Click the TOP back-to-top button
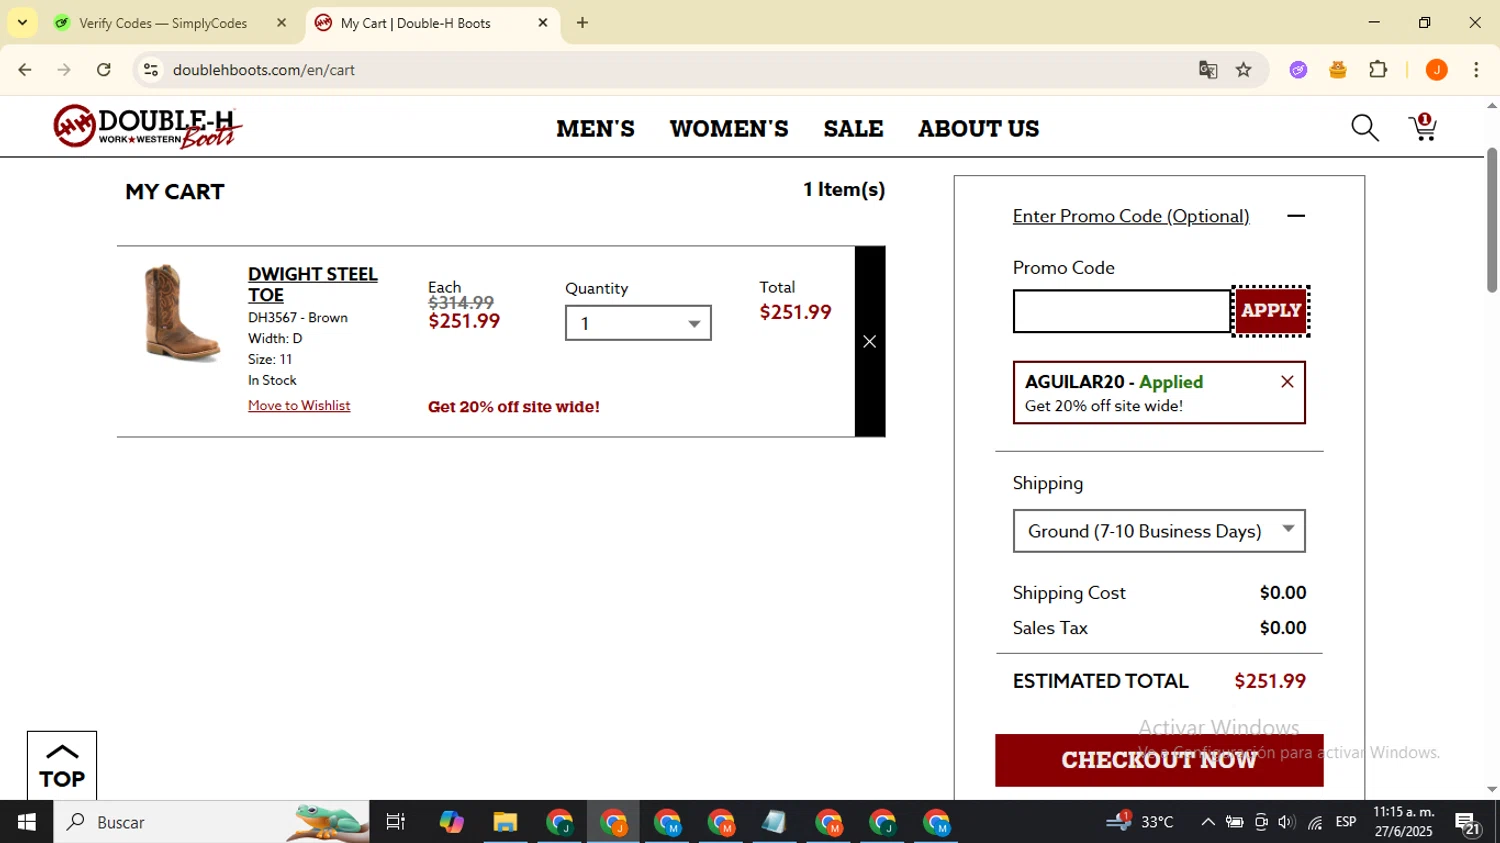 pos(62,766)
